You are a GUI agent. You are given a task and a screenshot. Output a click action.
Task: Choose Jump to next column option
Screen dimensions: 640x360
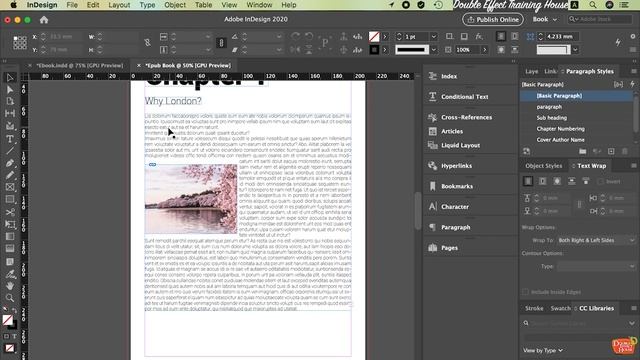586,181
